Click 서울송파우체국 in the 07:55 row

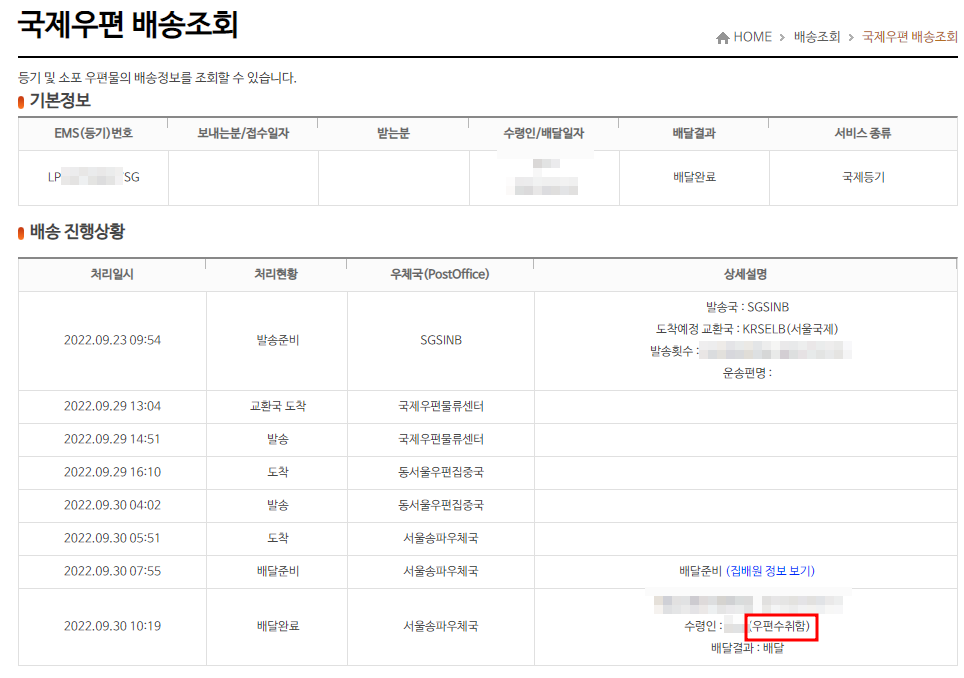(441, 571)
